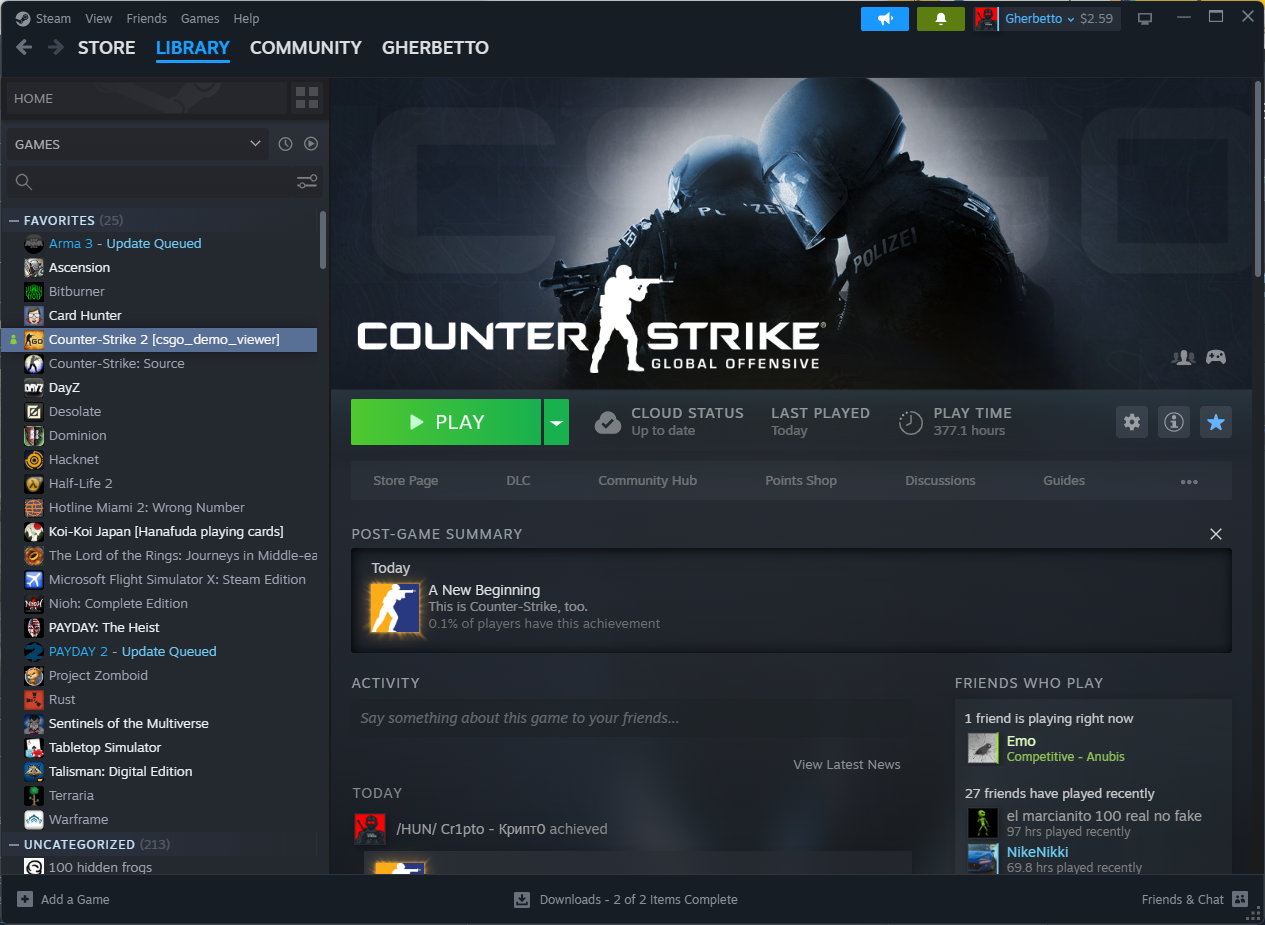Open the Games menu

click(200, 18)
